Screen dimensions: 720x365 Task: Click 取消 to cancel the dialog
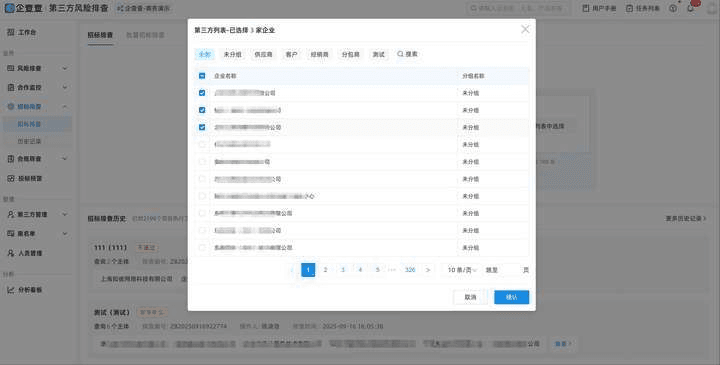(x=470, y=297)
